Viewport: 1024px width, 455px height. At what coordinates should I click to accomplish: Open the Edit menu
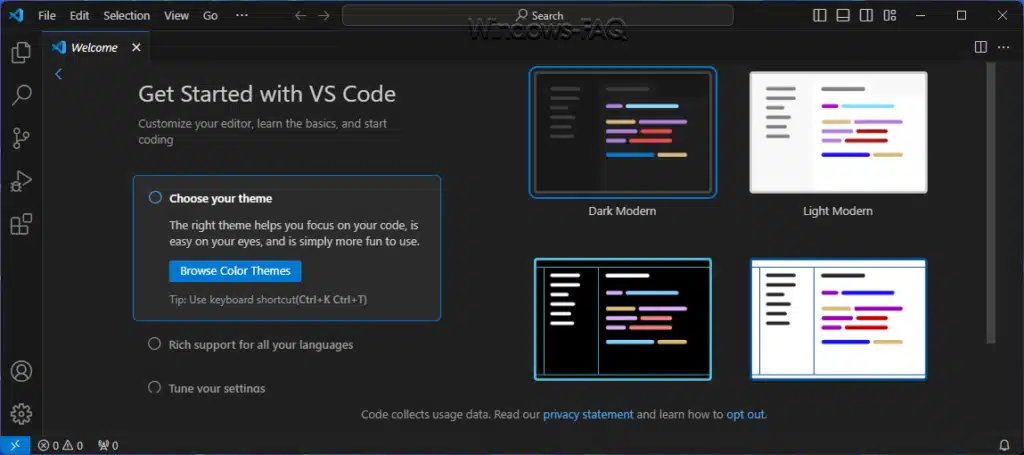[x=79, y=16]
